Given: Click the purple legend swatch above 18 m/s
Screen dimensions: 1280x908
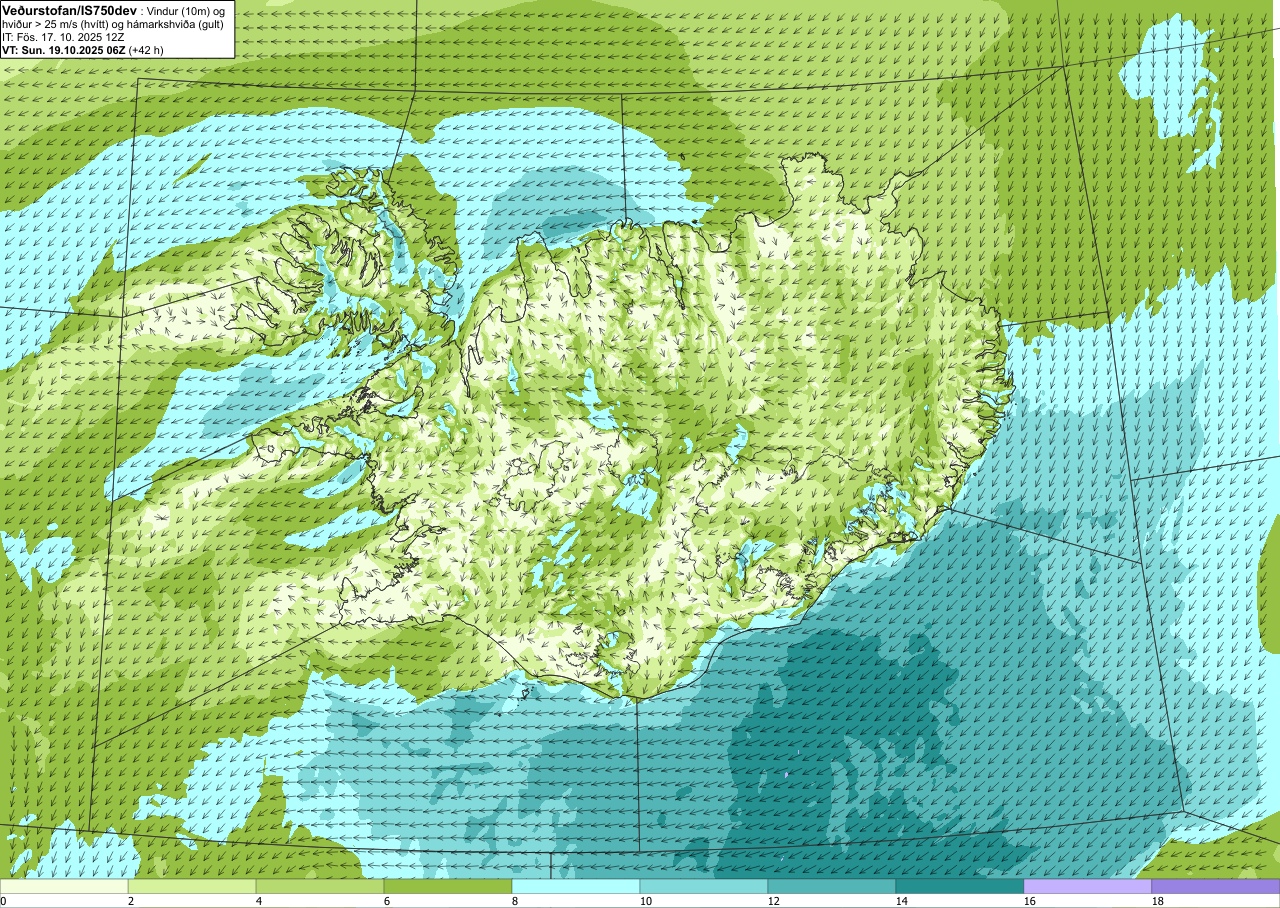Looking at the screenshot, I should (x=1215, y=886).
